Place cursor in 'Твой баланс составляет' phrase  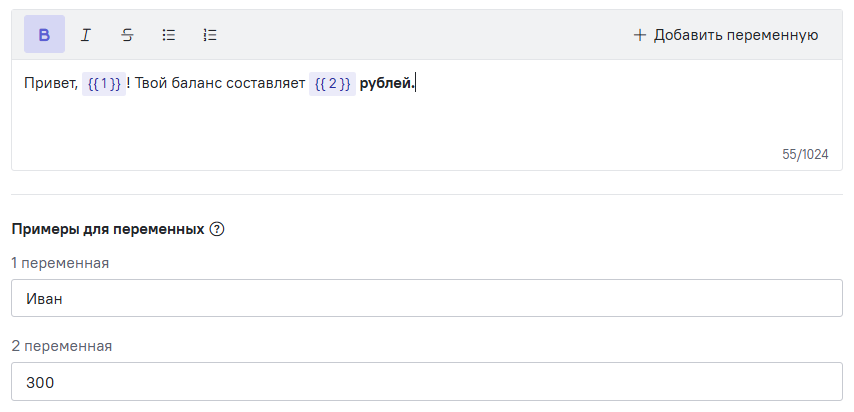pos(221,83)
